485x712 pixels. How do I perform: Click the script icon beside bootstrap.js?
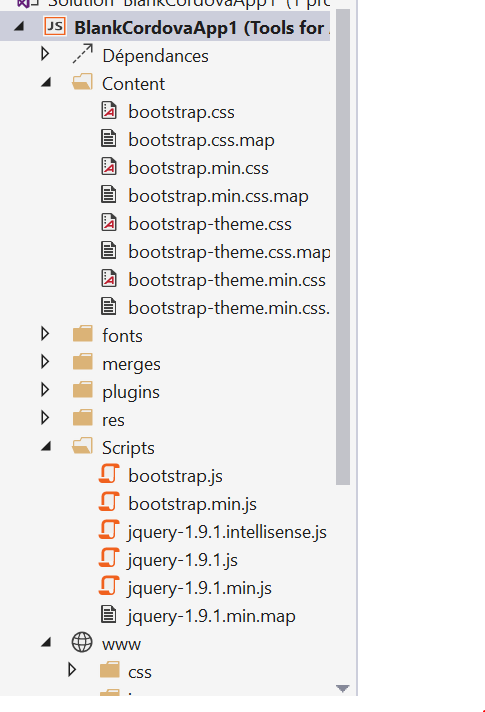tap(109, 475)
